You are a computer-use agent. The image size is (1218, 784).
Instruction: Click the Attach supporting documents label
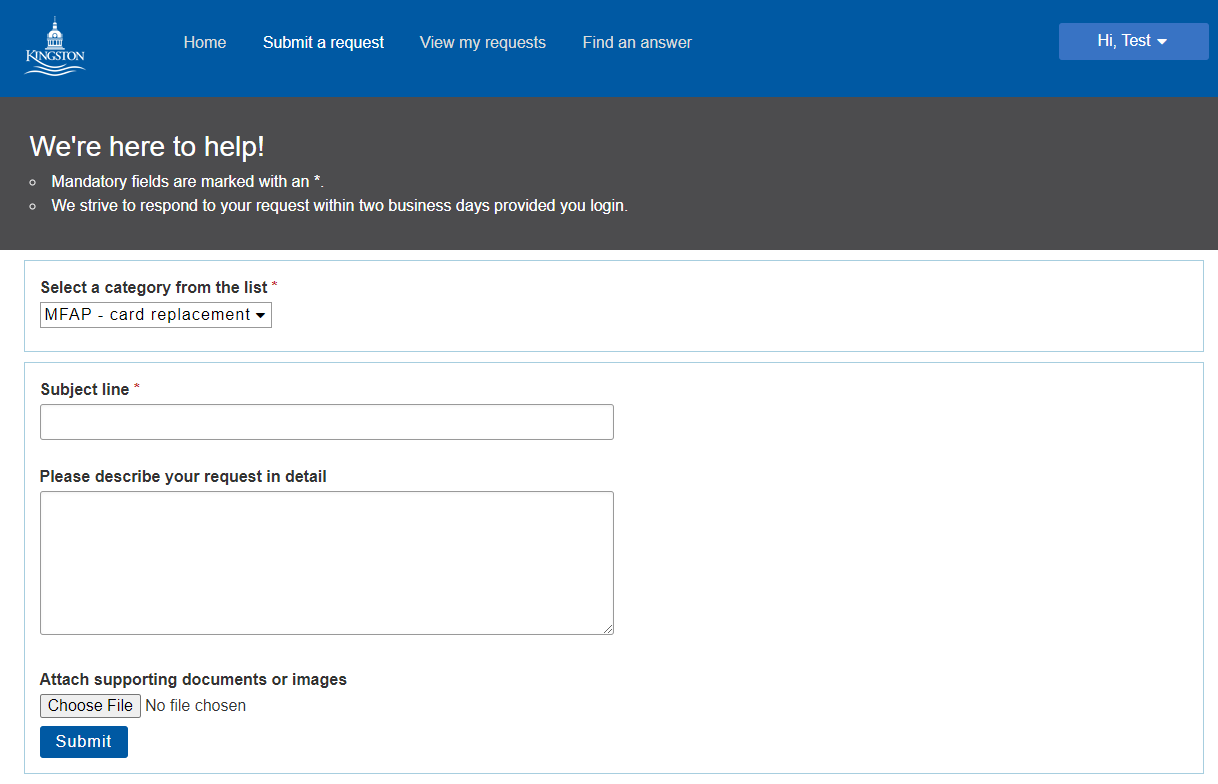[x=193, y=679]
